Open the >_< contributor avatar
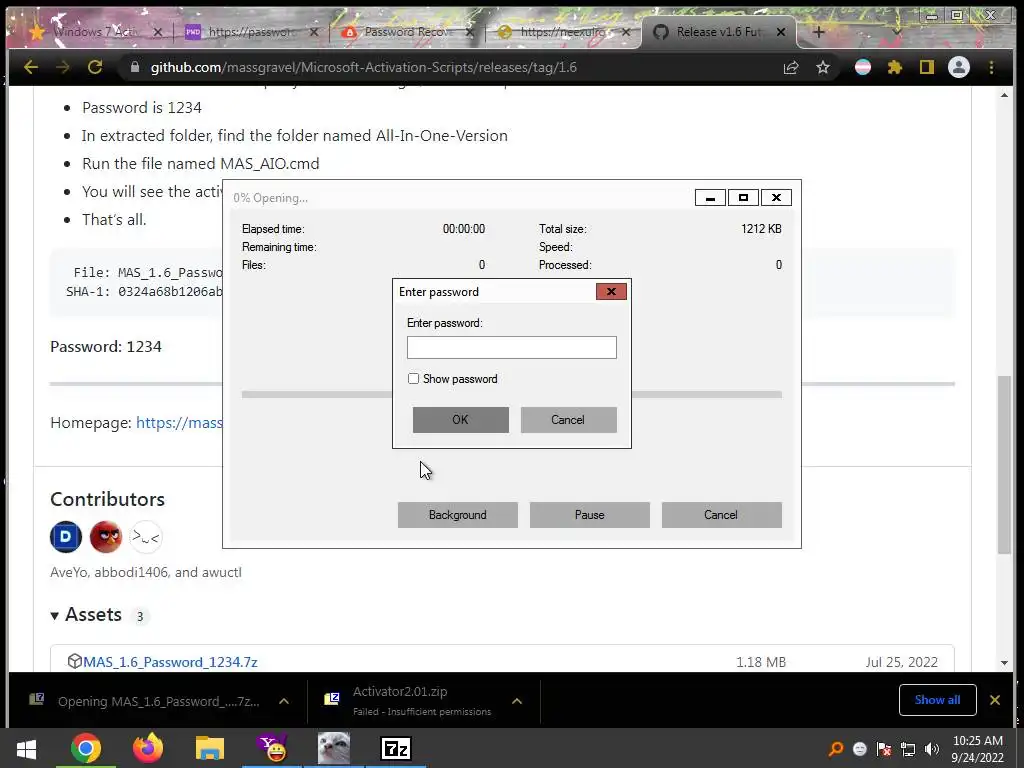This screenshot has height=768, width=1024. click(x=146, y=537)
